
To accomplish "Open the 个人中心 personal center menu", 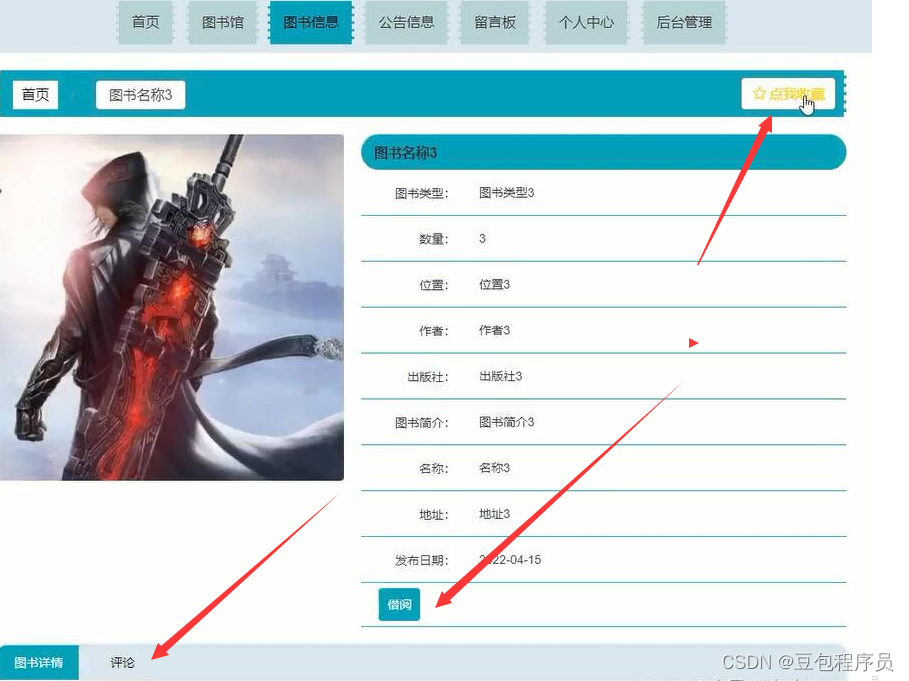I will [586, 22].
